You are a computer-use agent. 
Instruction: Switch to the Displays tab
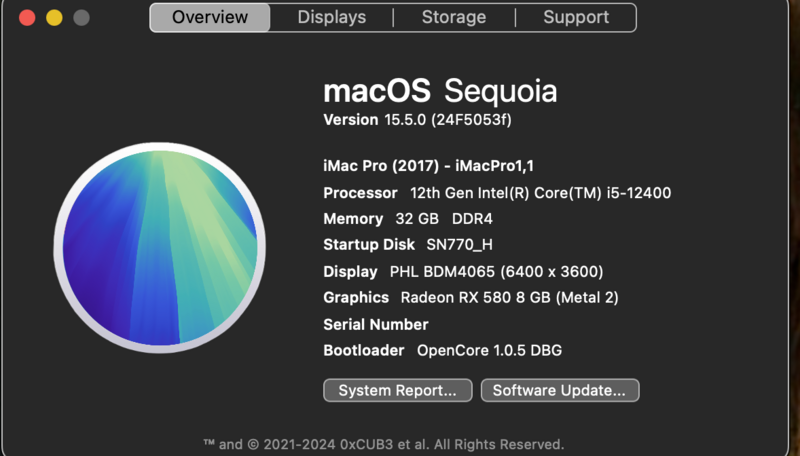click(331, 17)
